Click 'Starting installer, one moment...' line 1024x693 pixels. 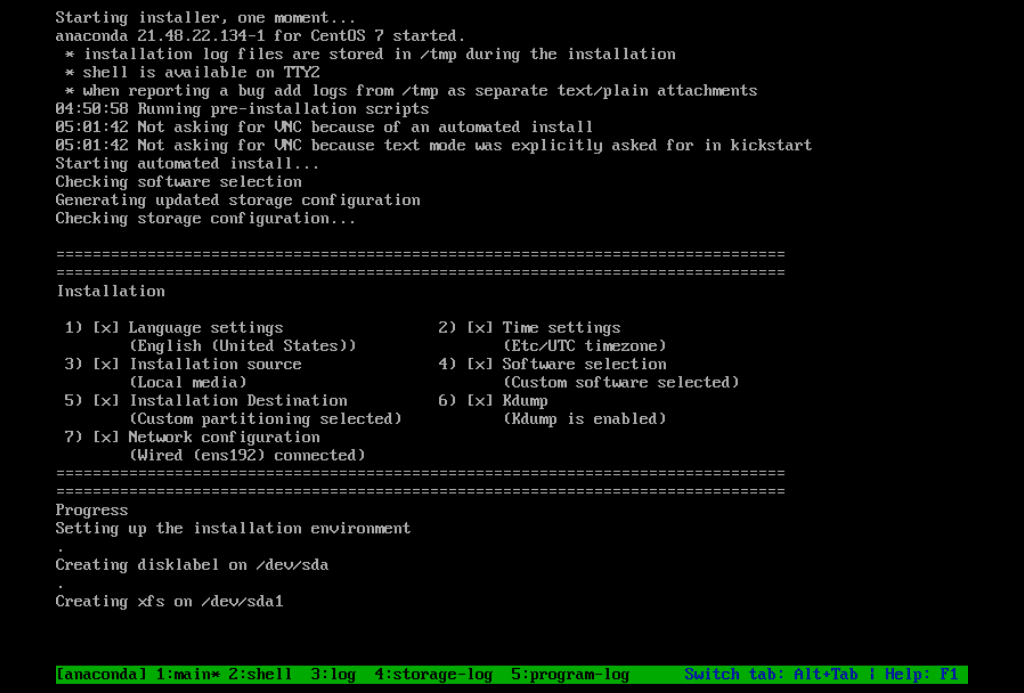coord(206,18)
